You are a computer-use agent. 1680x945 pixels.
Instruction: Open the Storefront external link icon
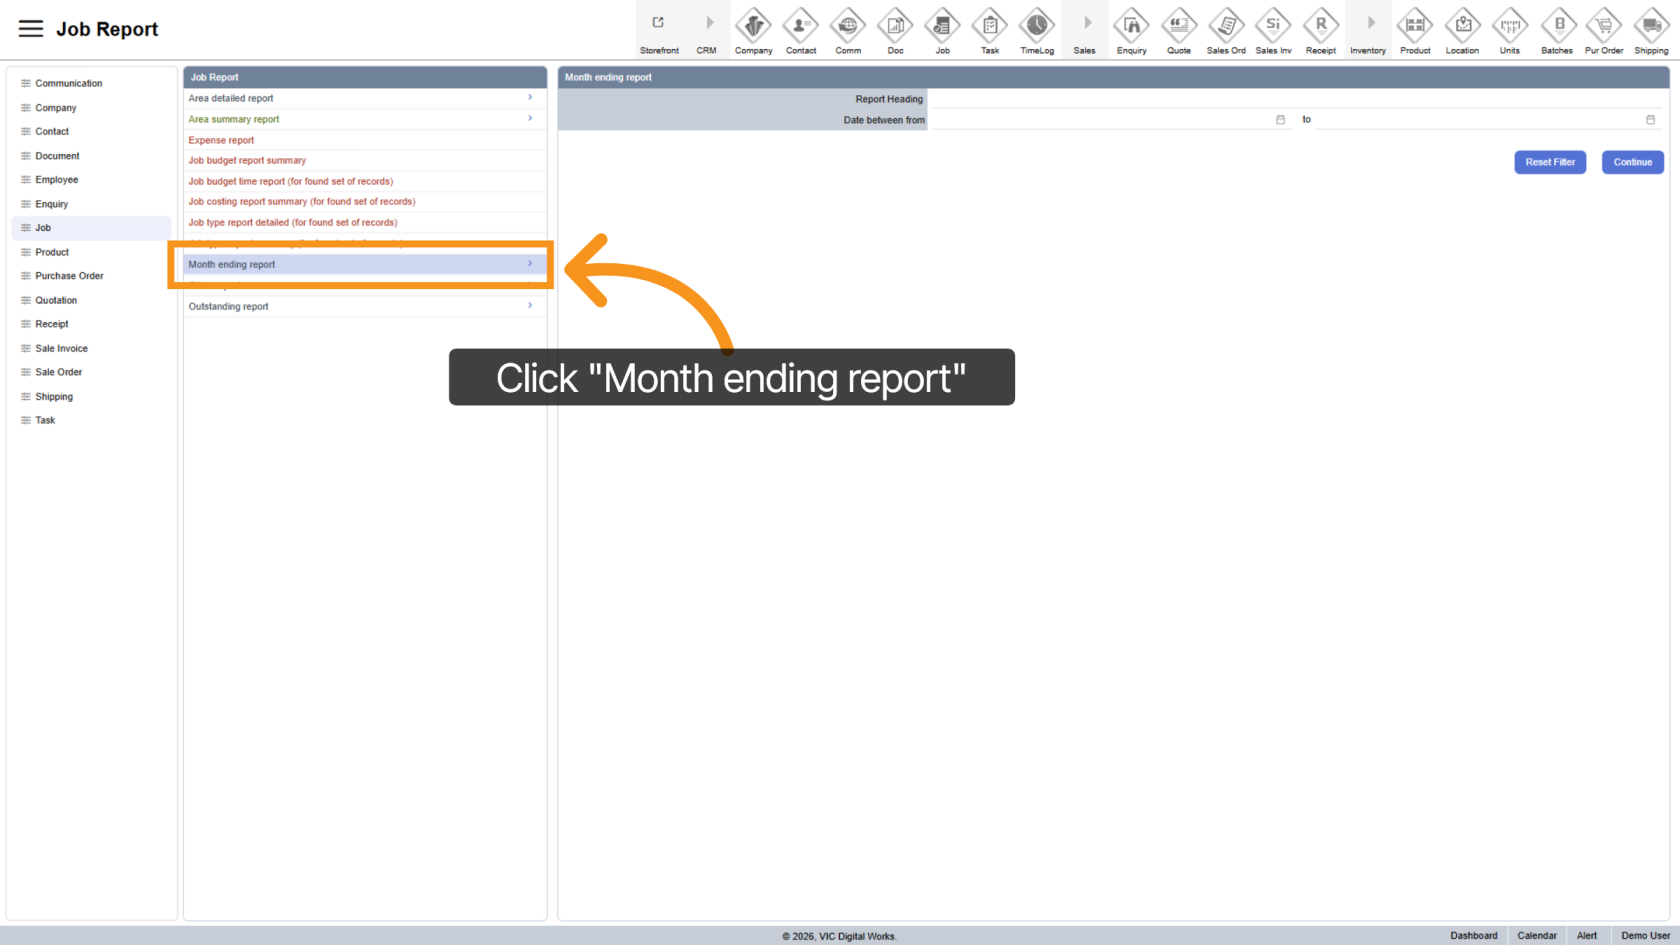(x=659, y=23)
